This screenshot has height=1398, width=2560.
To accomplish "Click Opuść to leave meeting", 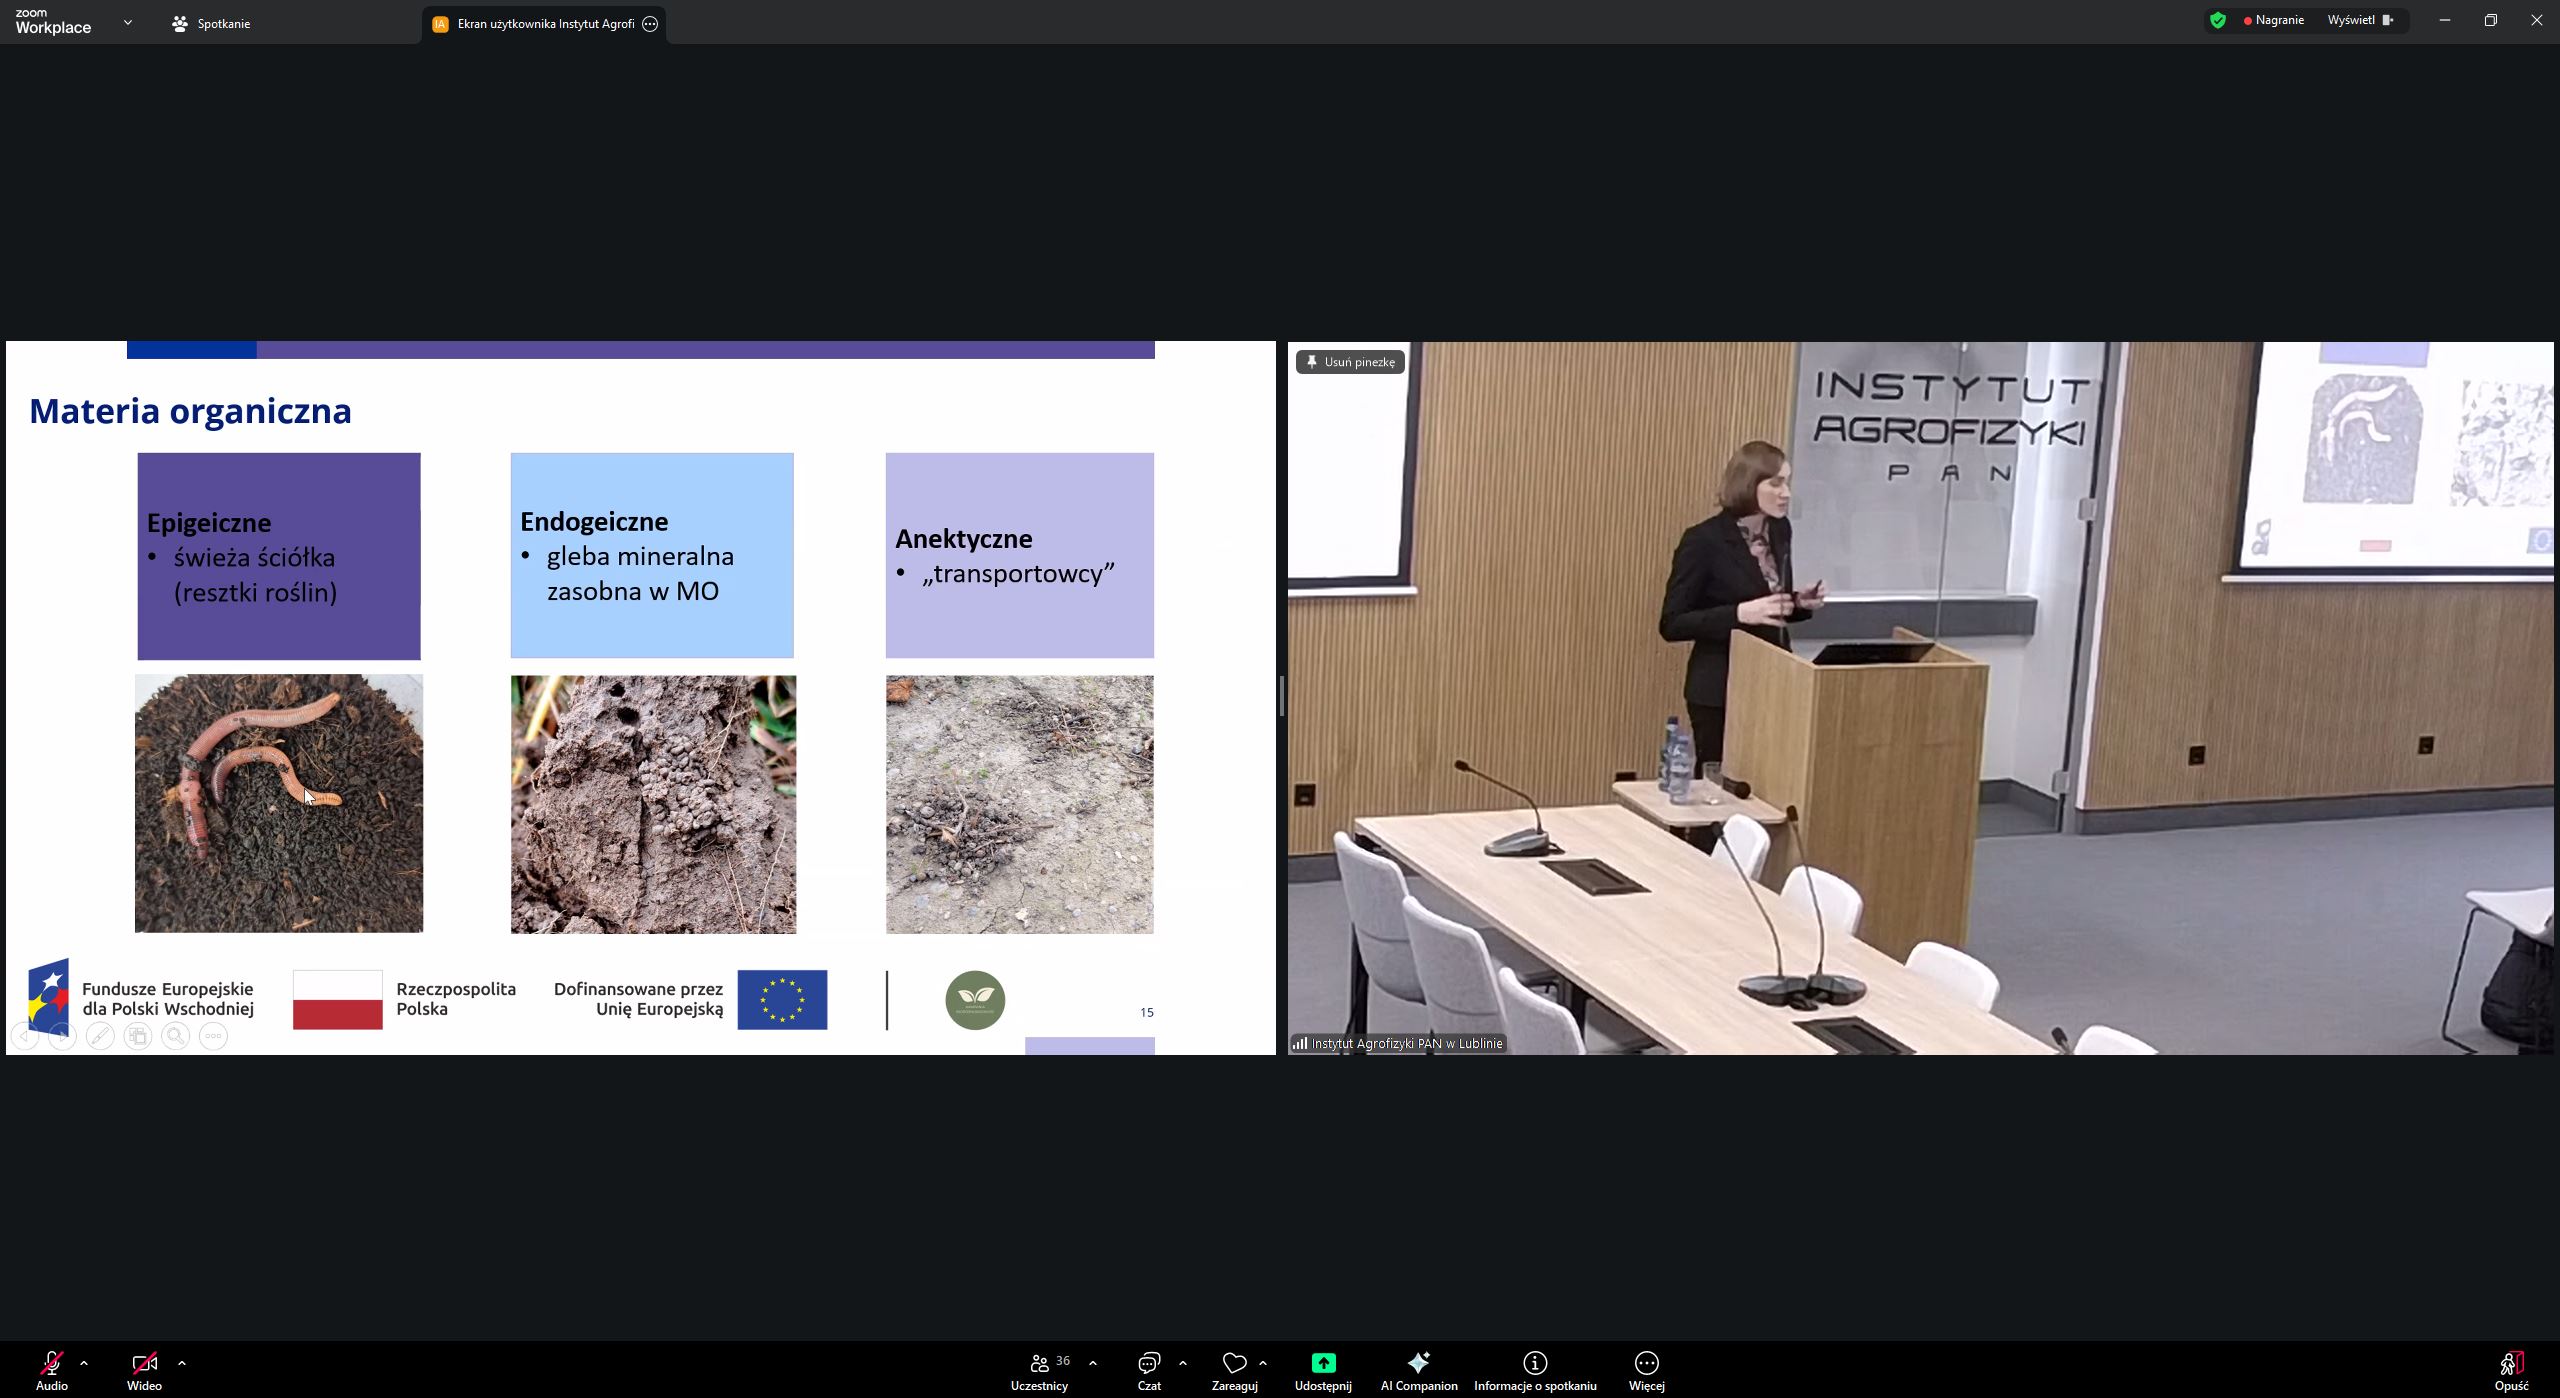I will tap(2511, 1369).
